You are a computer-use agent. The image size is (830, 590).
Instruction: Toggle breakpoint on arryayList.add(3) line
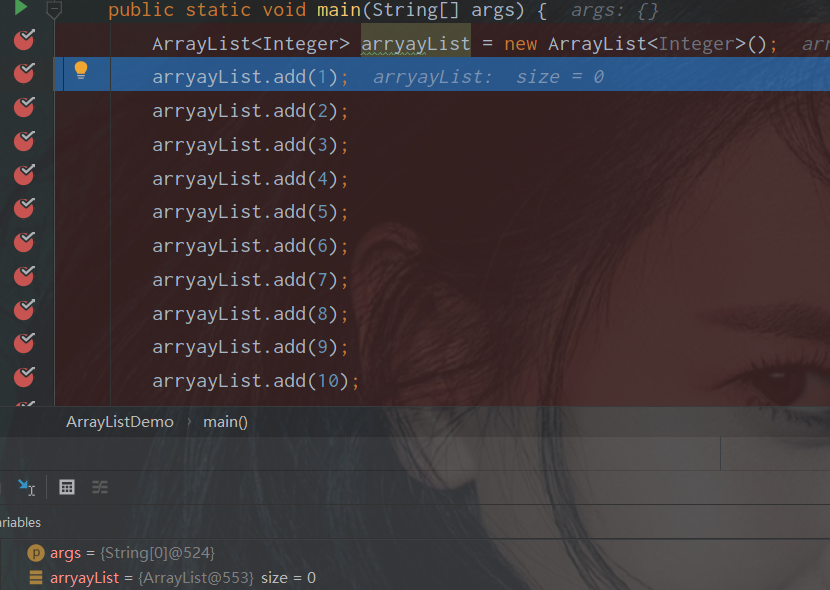[24, 141]
